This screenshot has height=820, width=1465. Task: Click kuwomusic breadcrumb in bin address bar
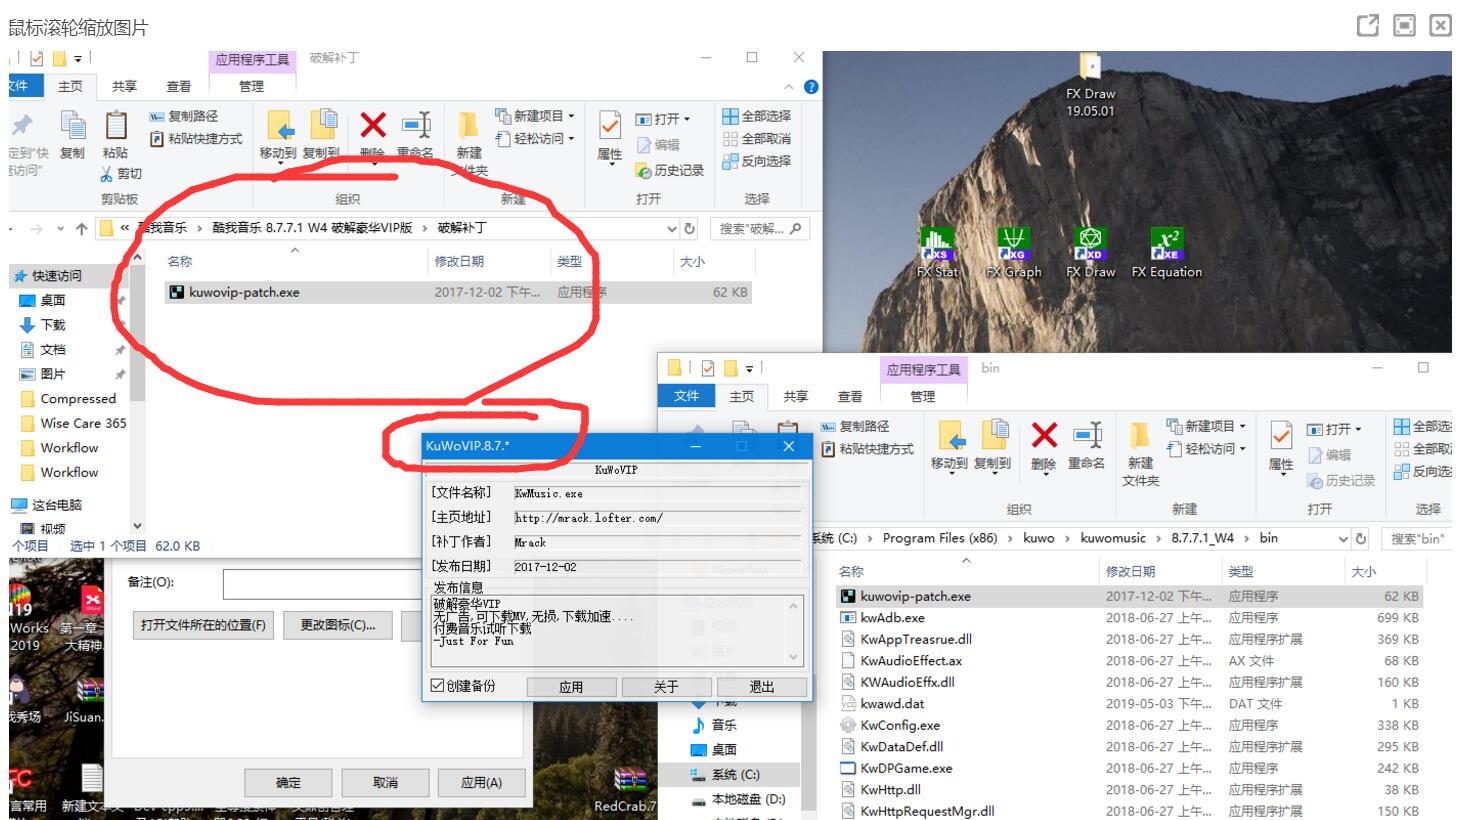[x=1113, y=538]
